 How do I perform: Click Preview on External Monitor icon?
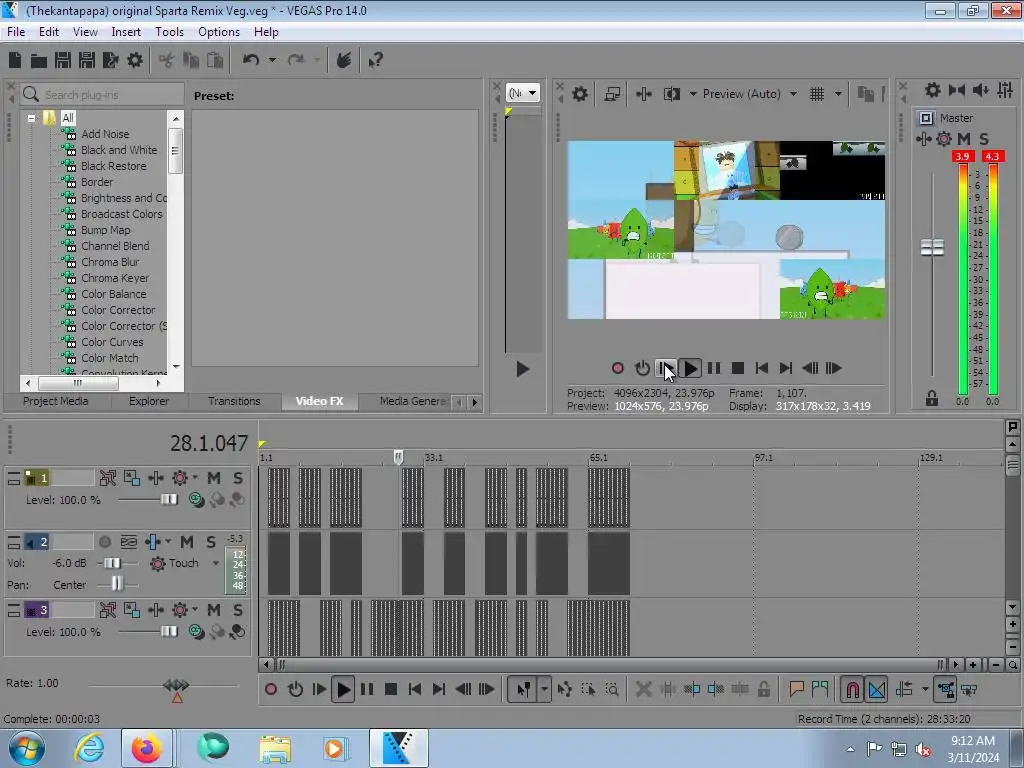tap(612, 94)
